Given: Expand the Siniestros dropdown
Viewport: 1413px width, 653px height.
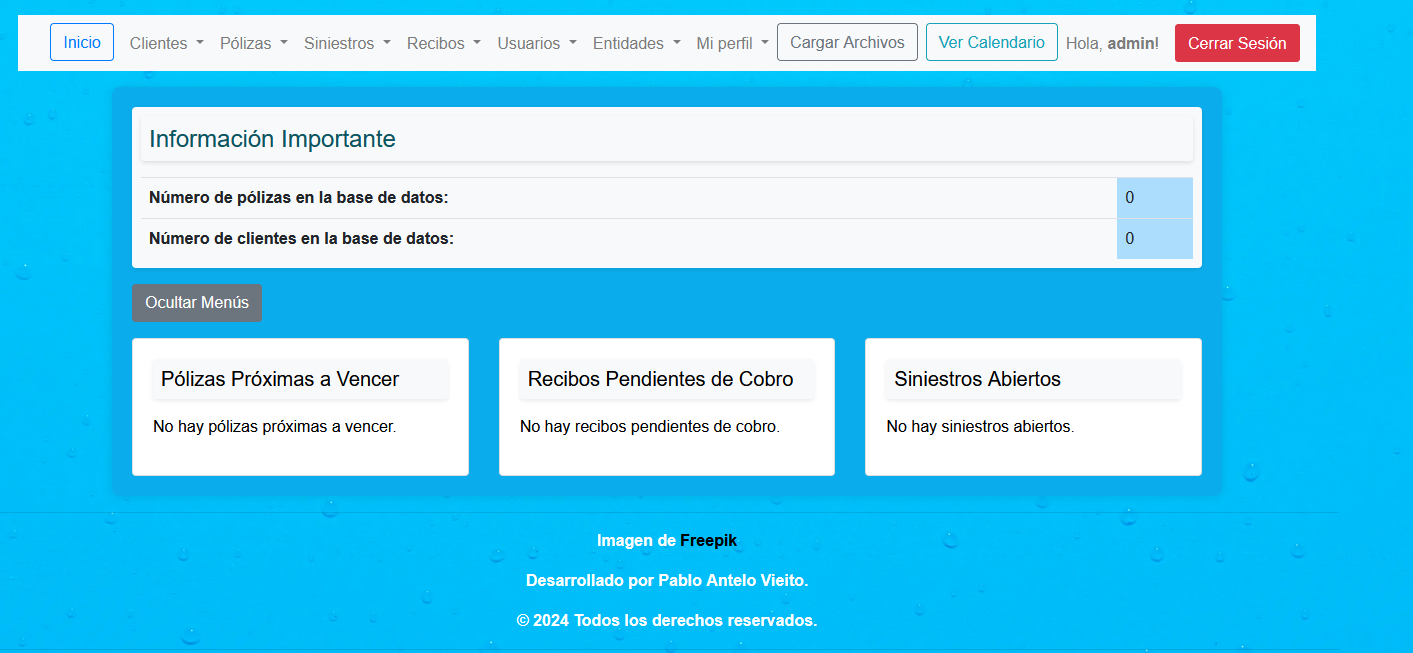Looking at the screenshot, I should click(x=347, y=44).
